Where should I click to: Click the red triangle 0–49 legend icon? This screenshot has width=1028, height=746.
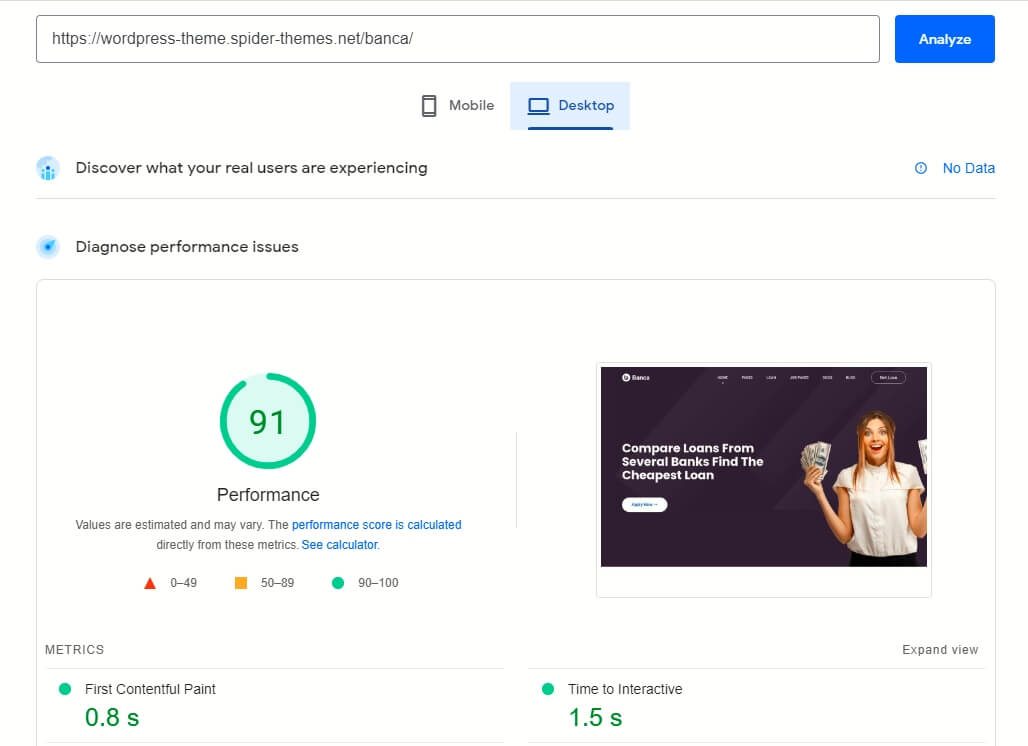point(150,583)
